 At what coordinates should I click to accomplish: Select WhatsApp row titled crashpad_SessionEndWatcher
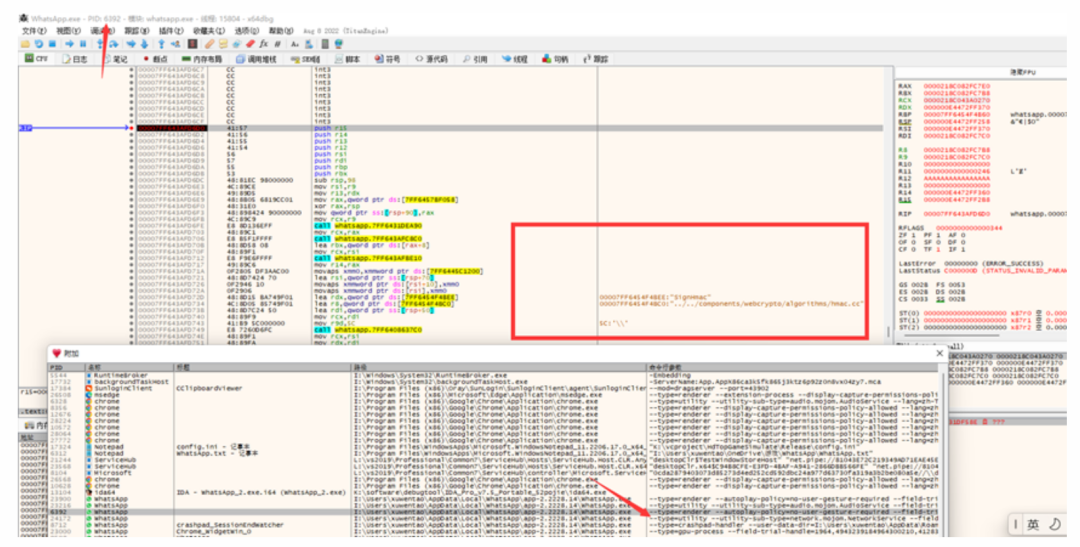(x=494, y=525)
